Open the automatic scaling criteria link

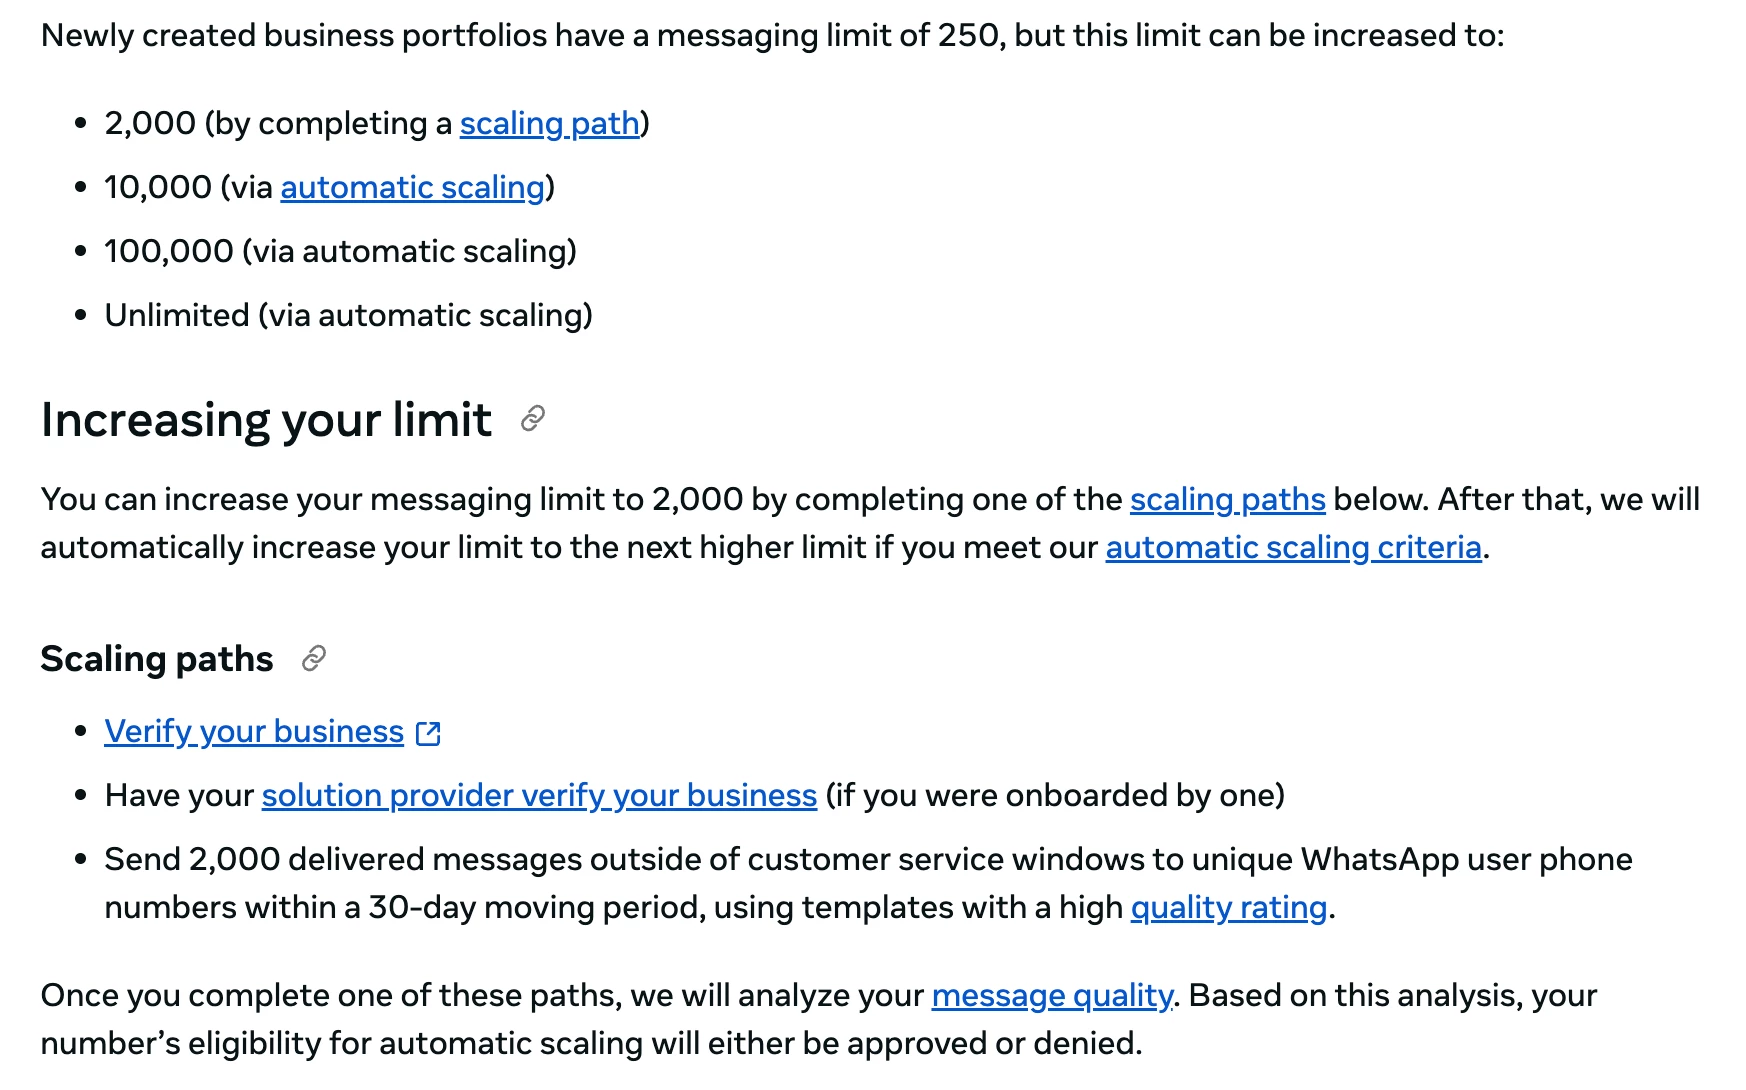click(1293, 548)
